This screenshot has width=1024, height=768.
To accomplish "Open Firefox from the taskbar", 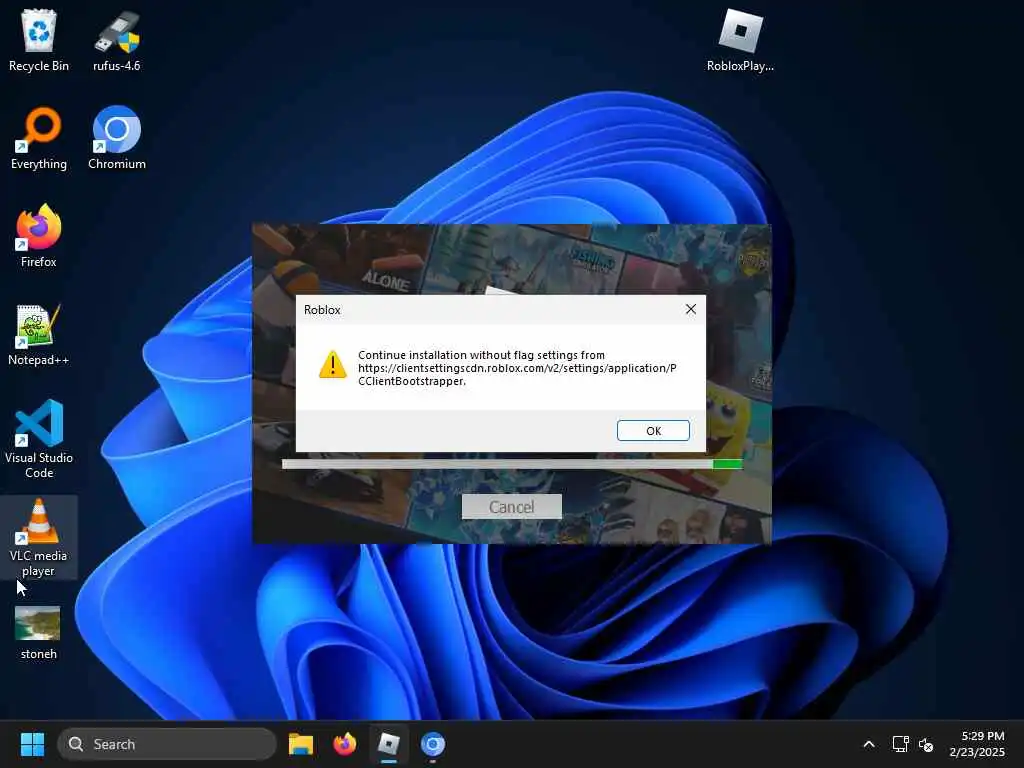I will pos(345,744).
